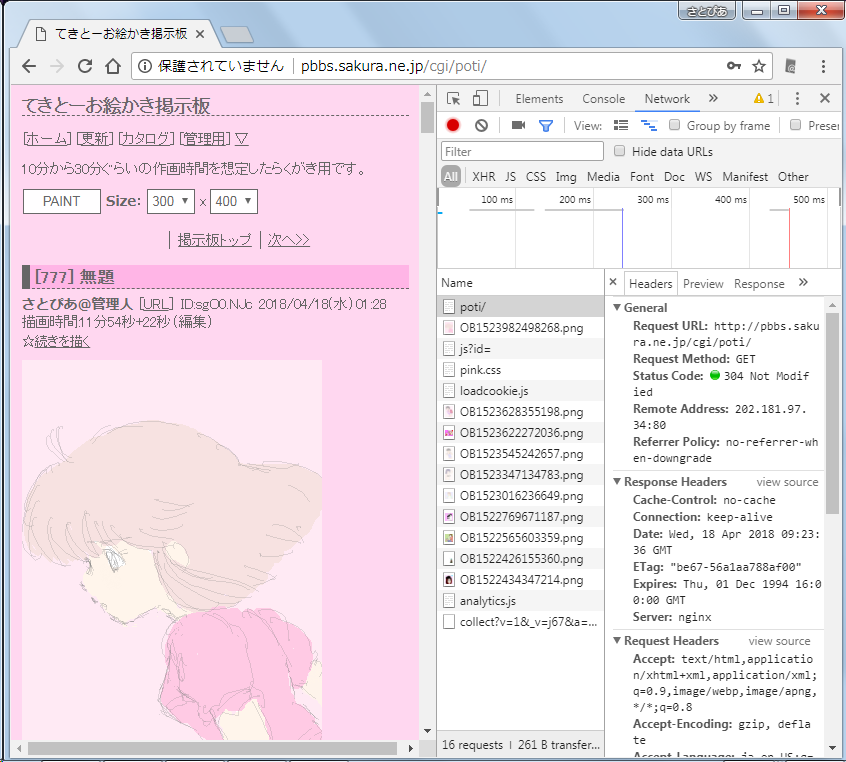Clear the network log
This screenshot has height=762, width=846.
[x=481, y=125]
